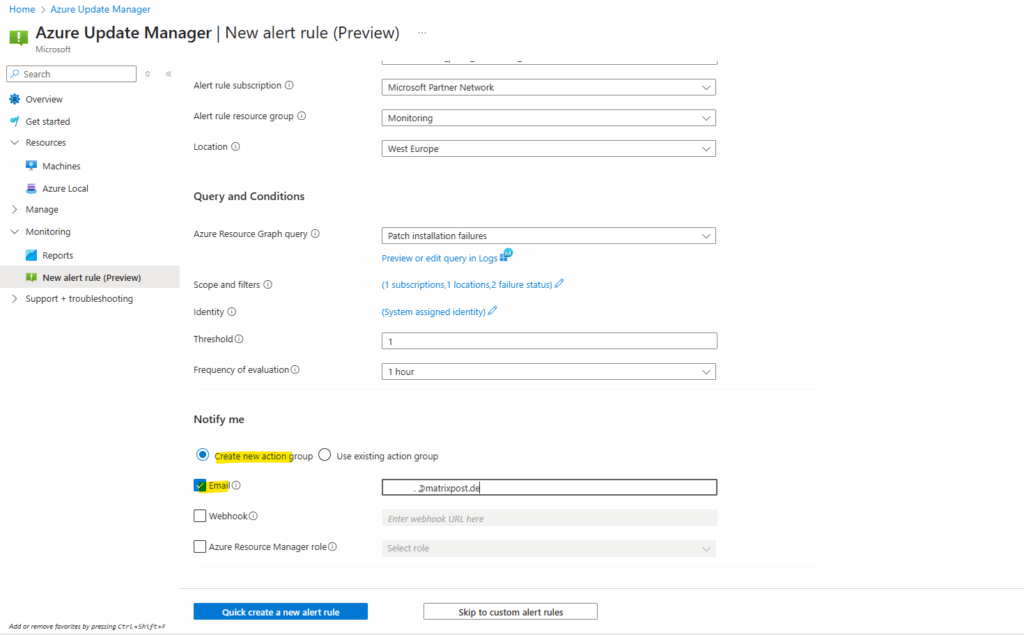
Task: Show info for Frequency of evaluation
Action: point(295,370)
